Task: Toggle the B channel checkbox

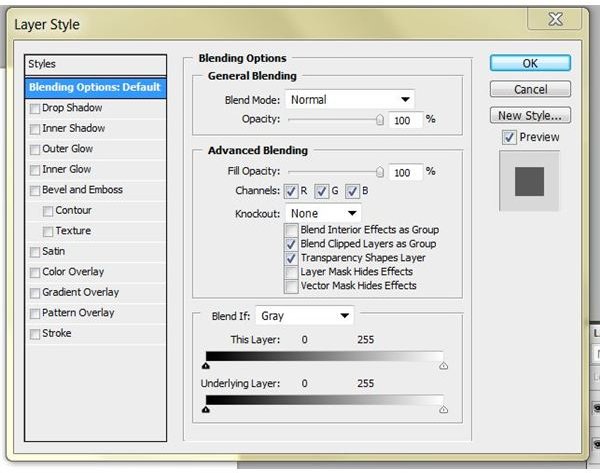Action: coord(352,191)
